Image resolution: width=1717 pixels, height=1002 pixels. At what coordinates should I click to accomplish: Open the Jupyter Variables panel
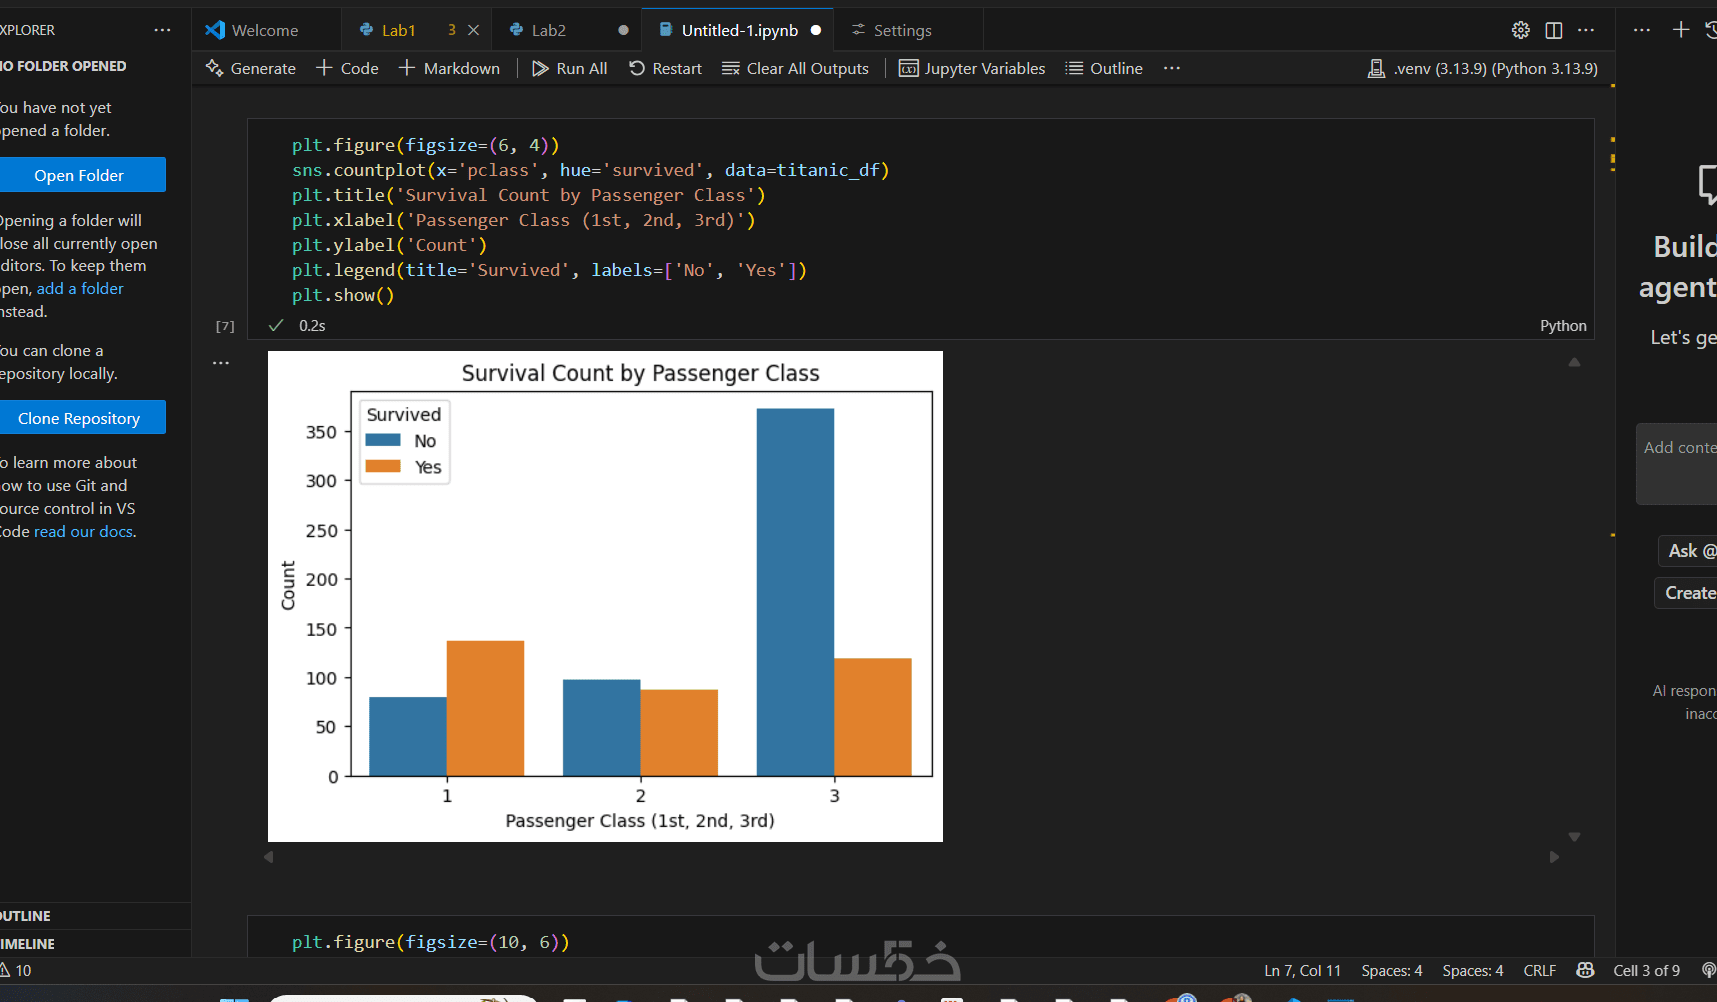click(x=972, y=68)
